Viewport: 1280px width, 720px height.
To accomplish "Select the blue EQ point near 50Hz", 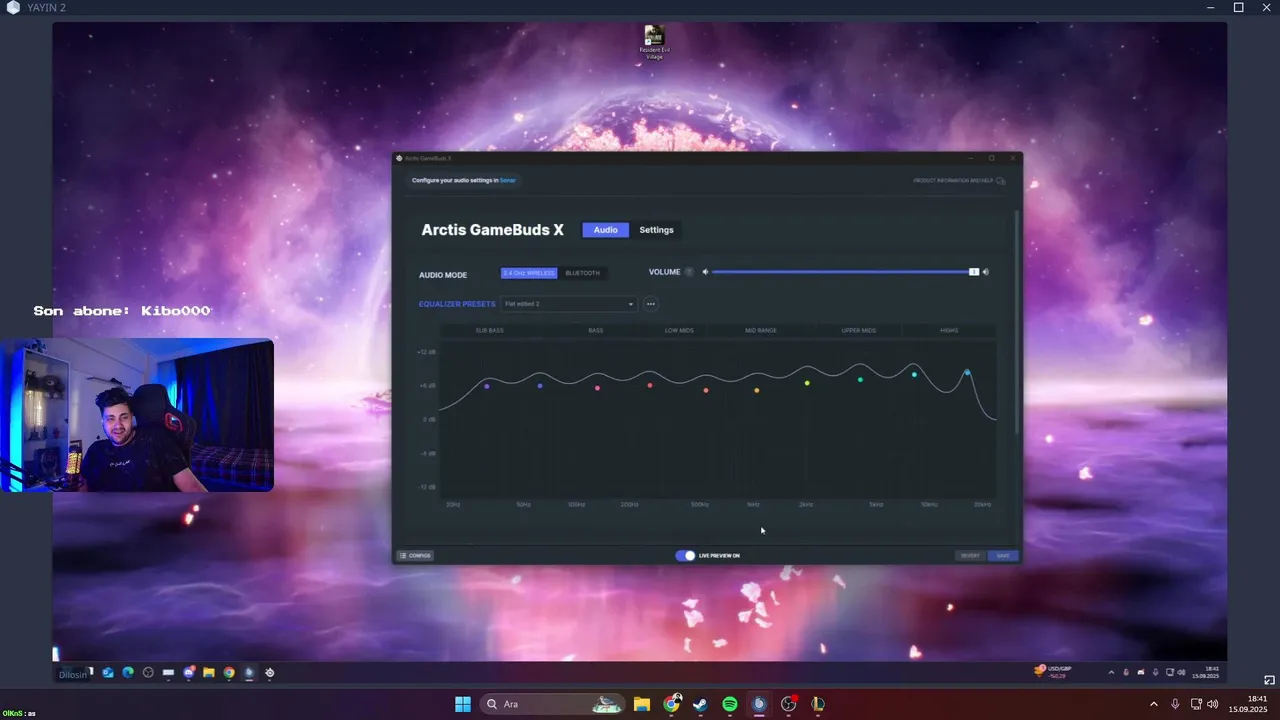I will (540, 386).
